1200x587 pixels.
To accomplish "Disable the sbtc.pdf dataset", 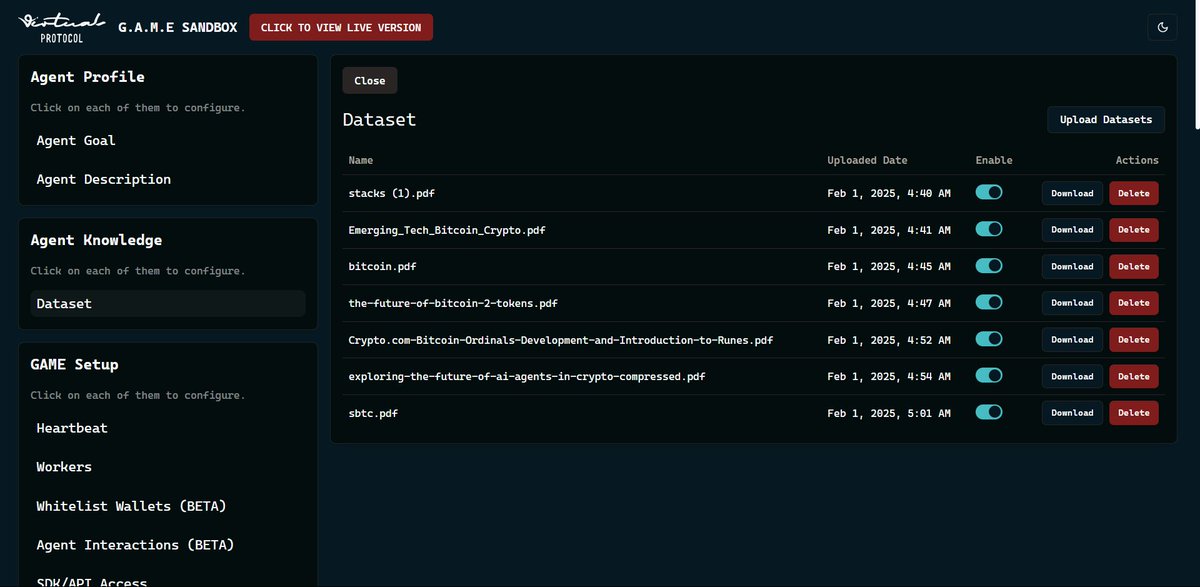I will point(988,412).
